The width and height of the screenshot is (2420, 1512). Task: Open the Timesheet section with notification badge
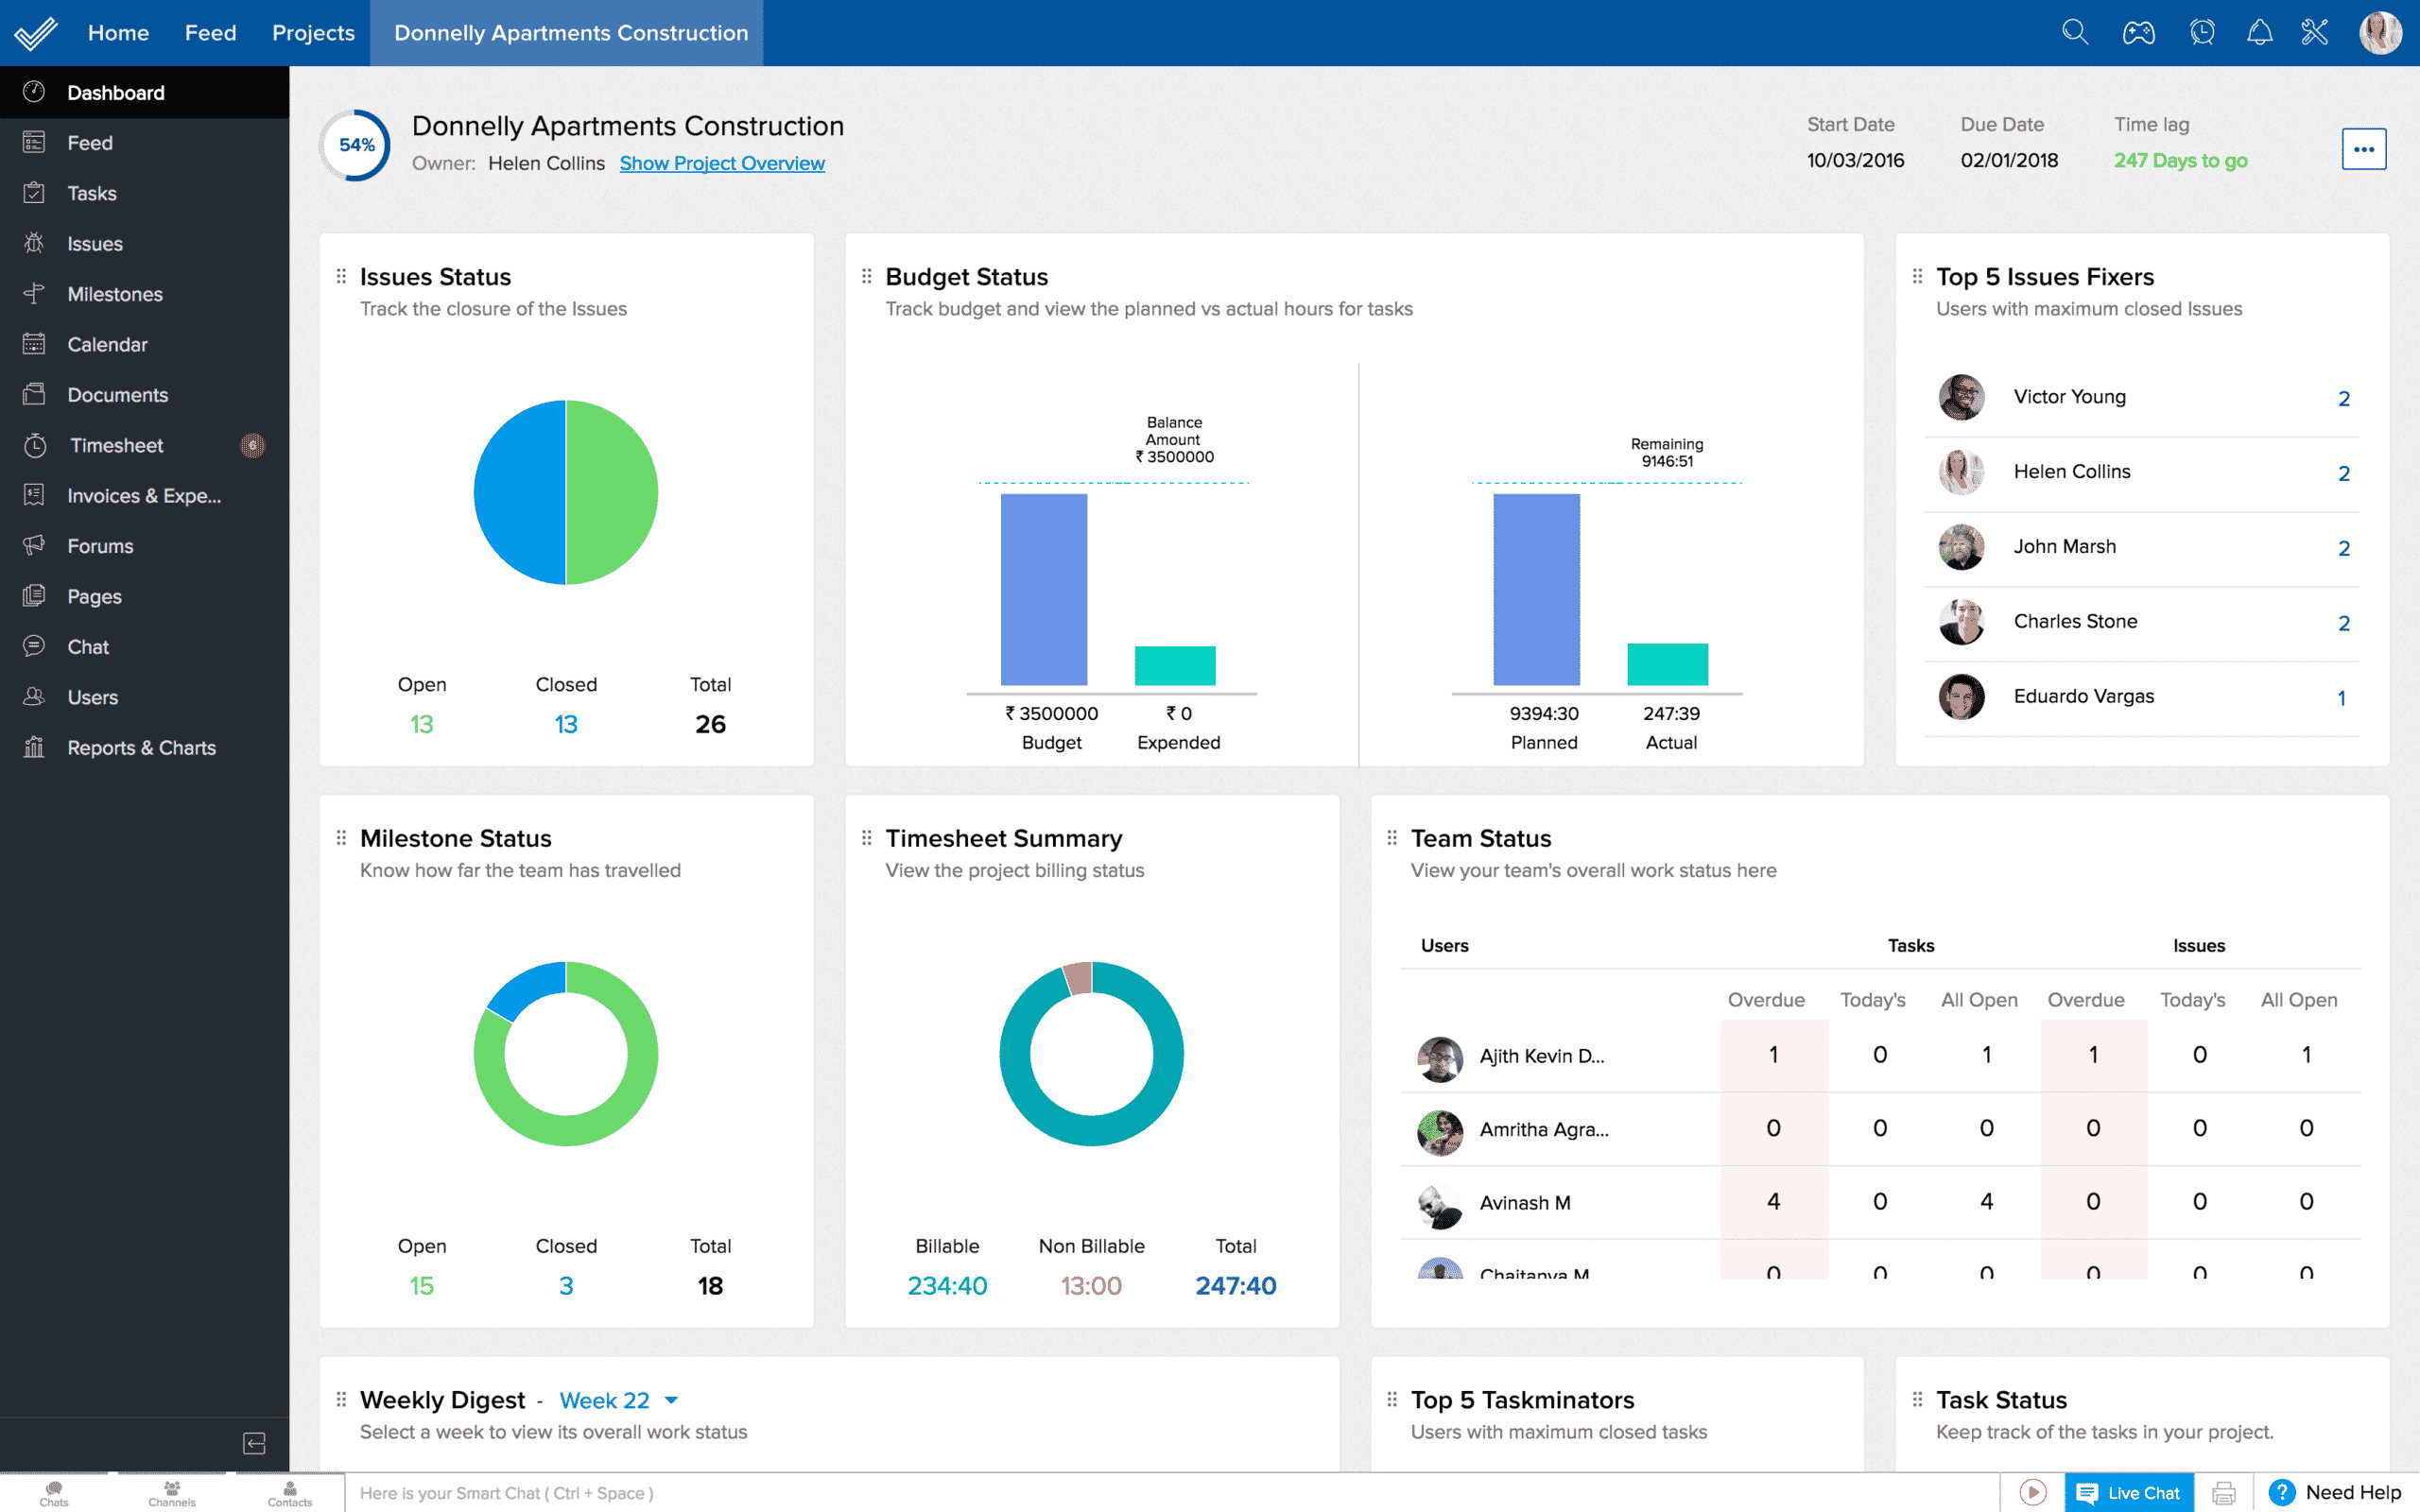(113, 446)
